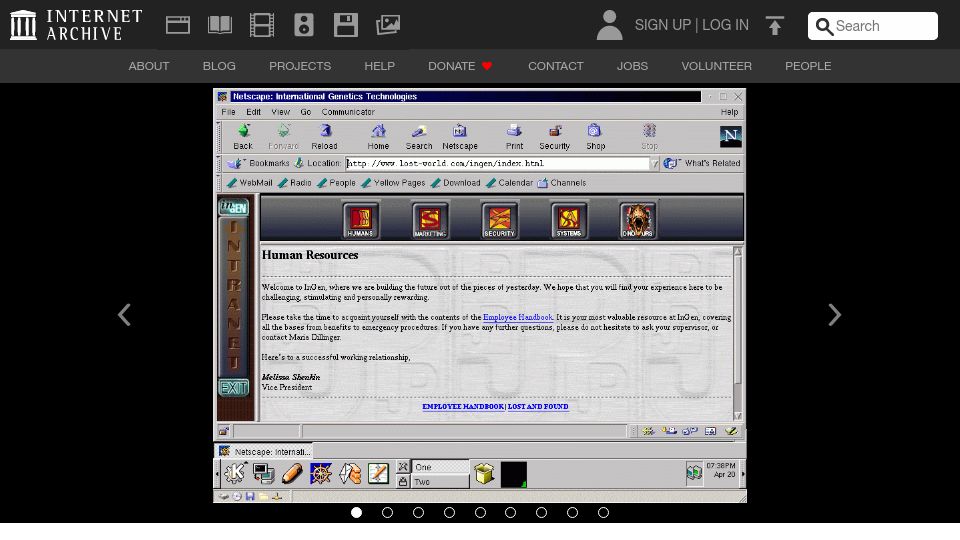
Task: Click the upload arrow icon
Action: coord(775,25)
